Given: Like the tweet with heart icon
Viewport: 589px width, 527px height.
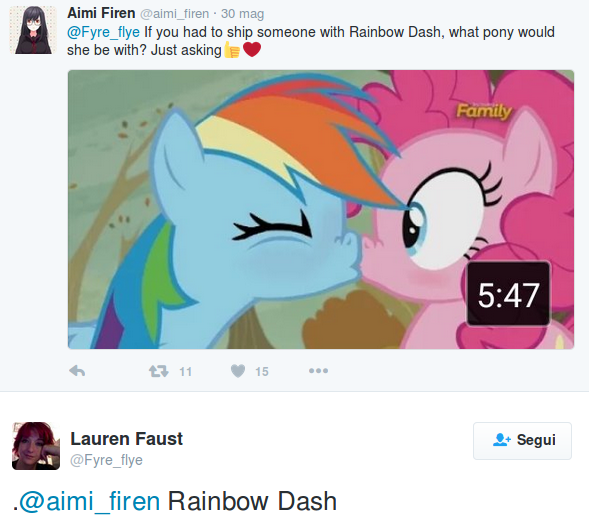Looking at the screenshot, I should [x=238, y=371].
